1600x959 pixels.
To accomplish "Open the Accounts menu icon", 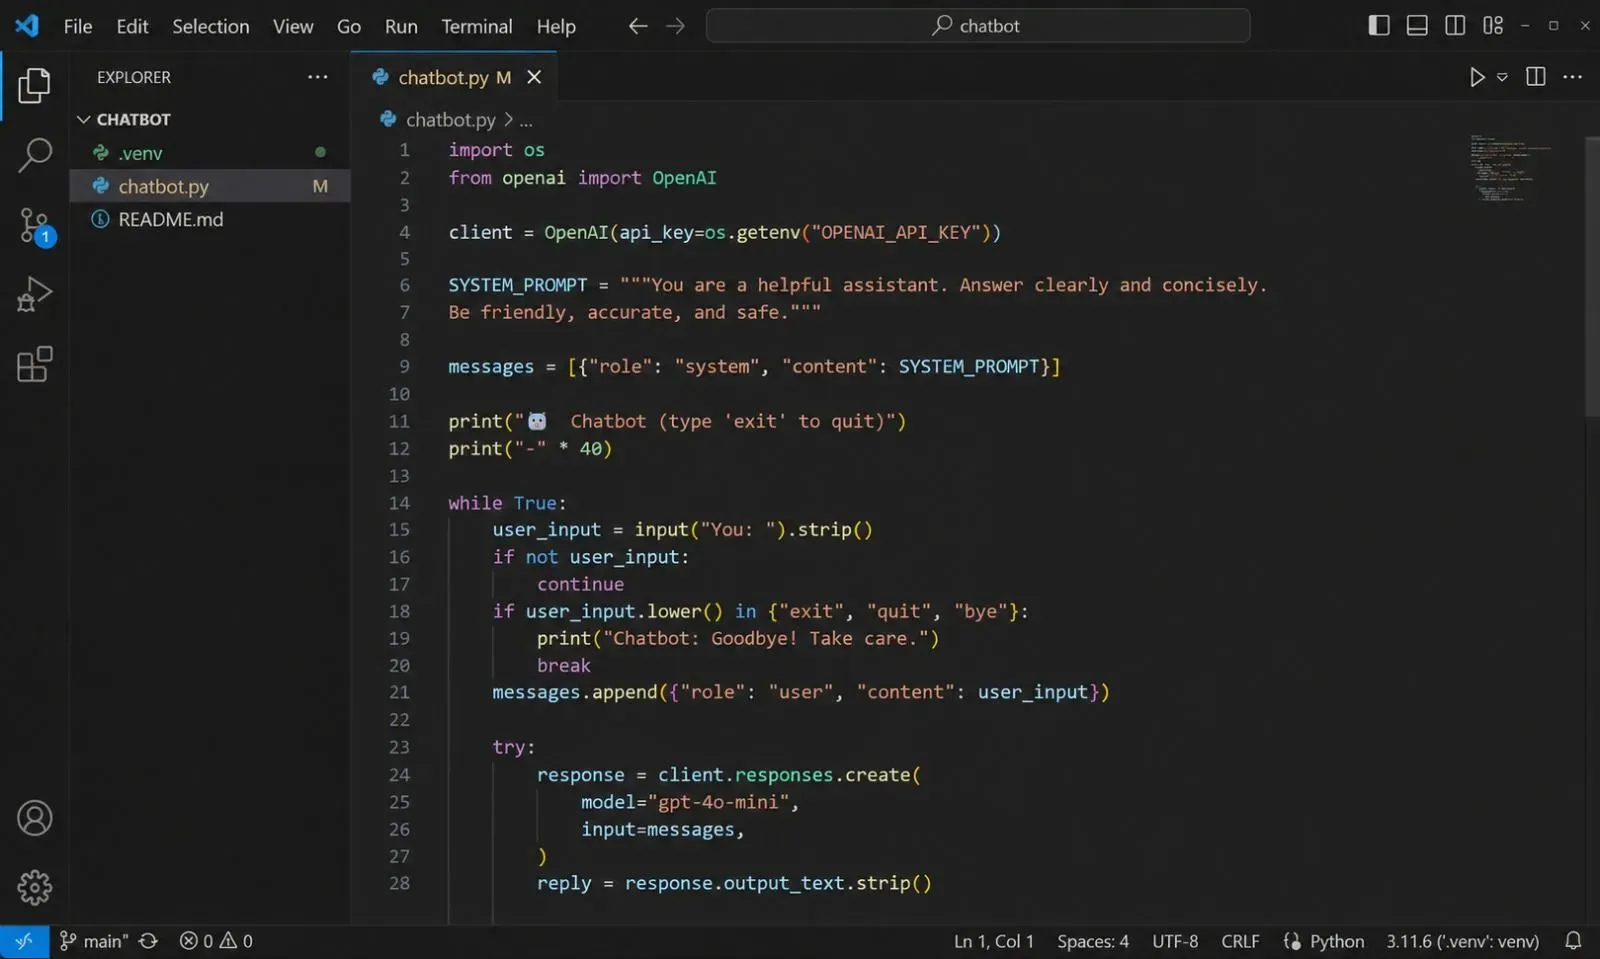I will [34, 818].
